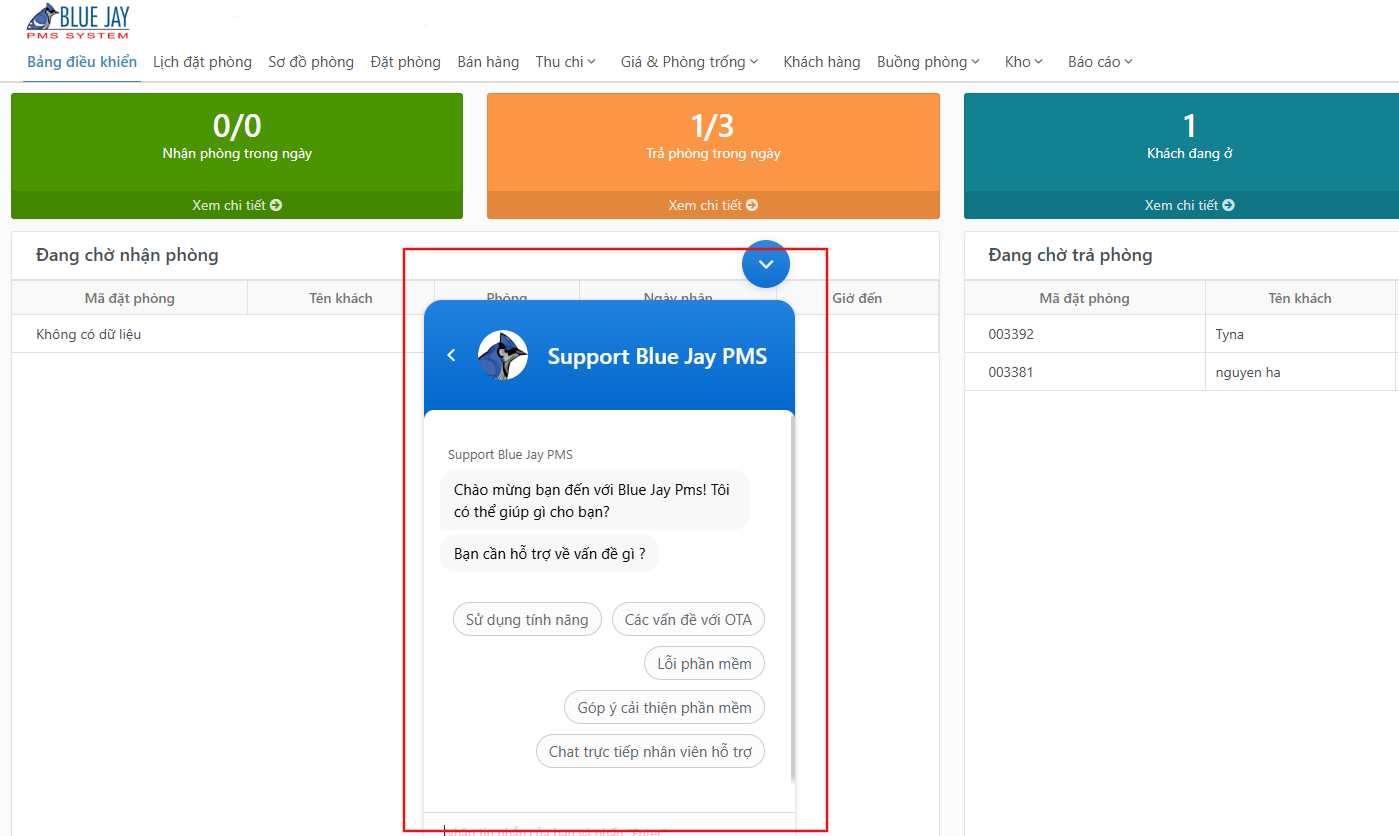The image size is (1399, 836).
Task: Click the 1/3 check-out count
Action: 713,126
